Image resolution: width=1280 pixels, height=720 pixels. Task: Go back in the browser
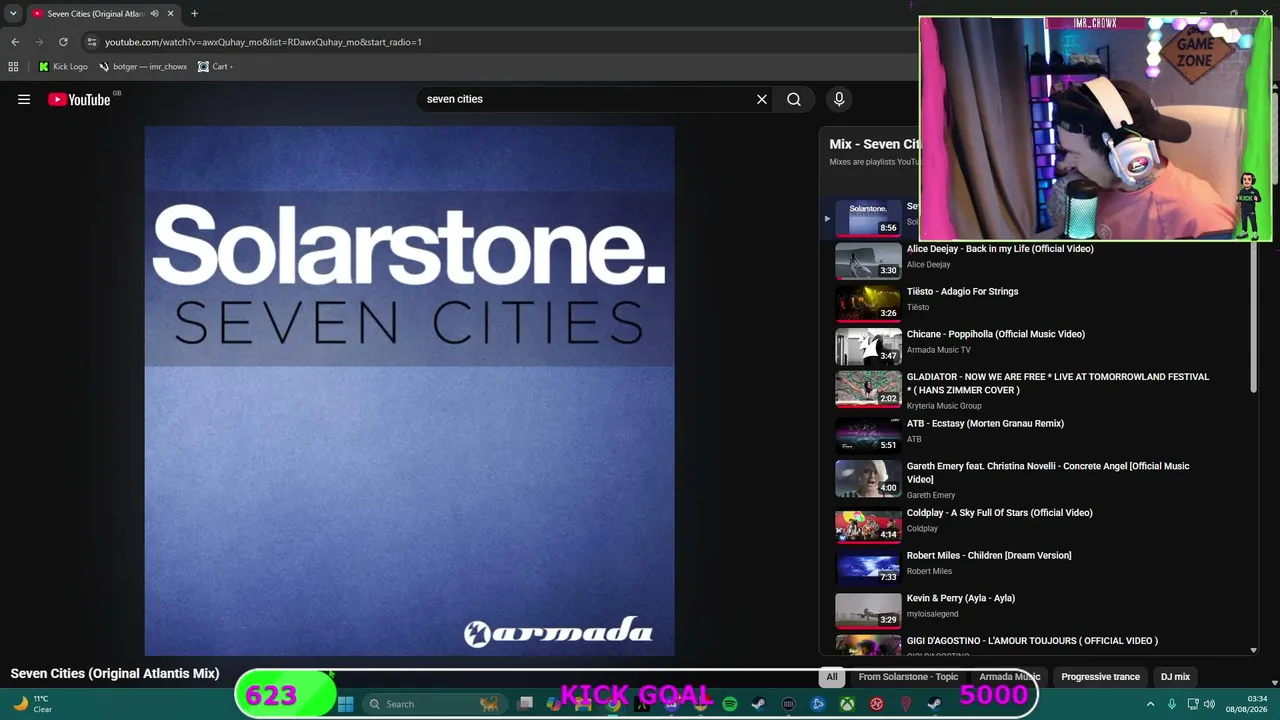15,42
